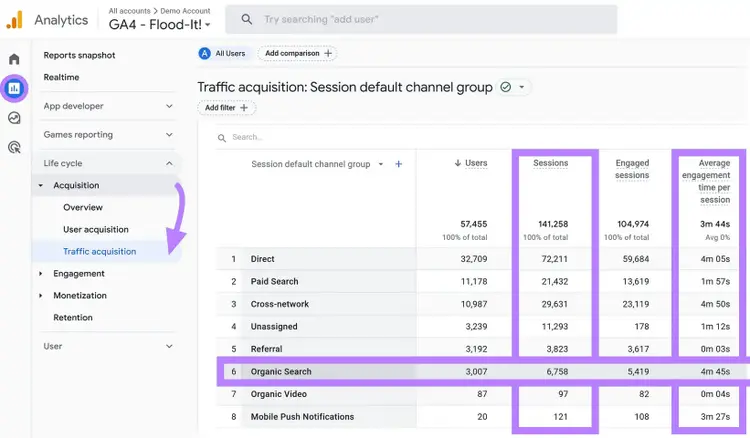This screenshot has width=750, height=438.
Task: Click Cross-network engaged sessions 23,119
Action: tap(636, 304)
